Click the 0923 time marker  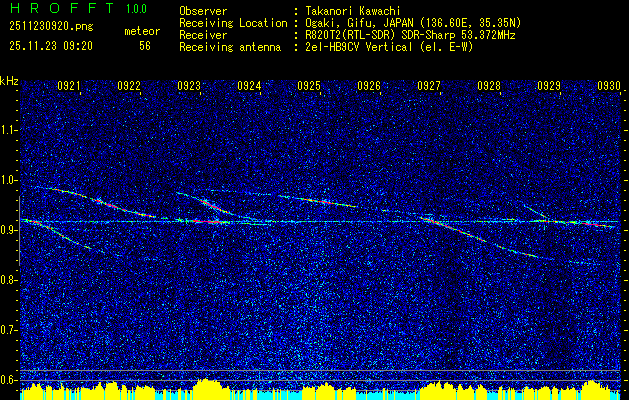coord(189,85)
